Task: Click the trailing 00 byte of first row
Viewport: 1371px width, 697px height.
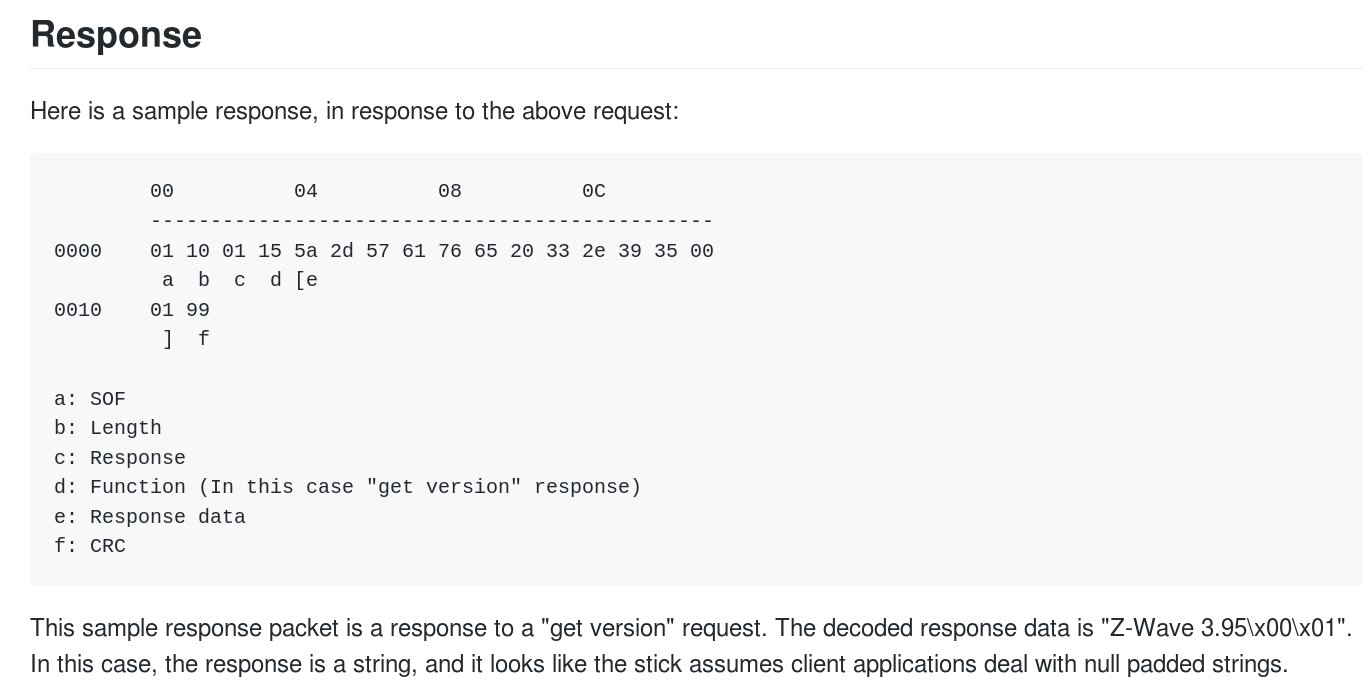Action: tap(702, 251)
